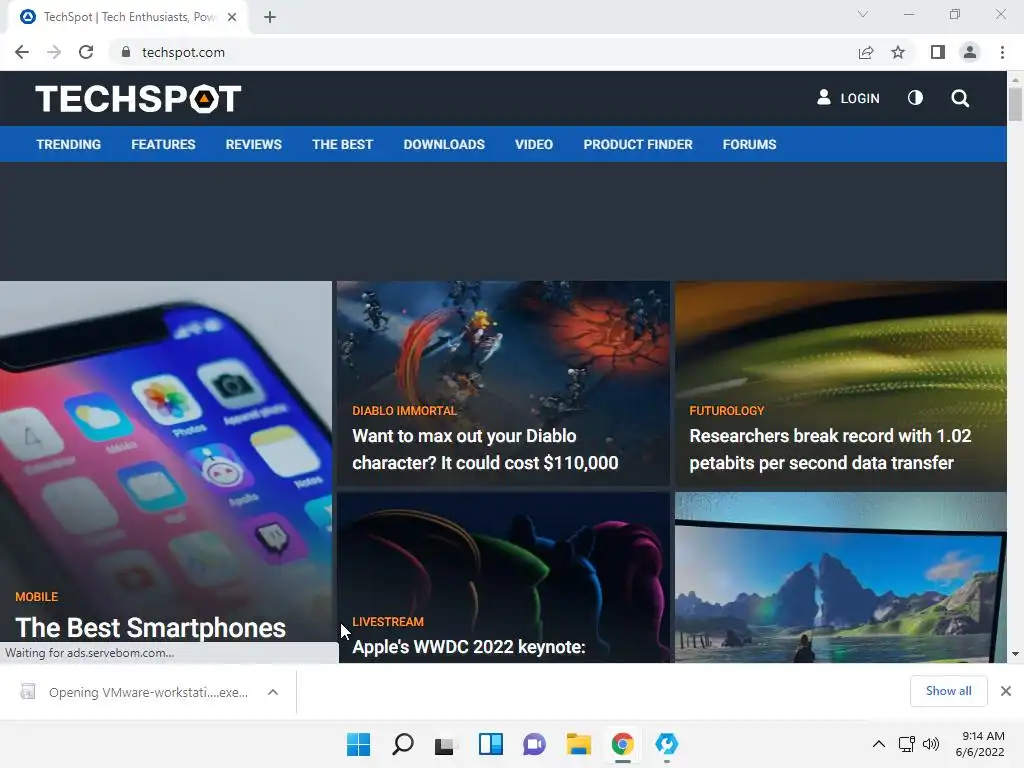Open Chrome three-dot menu
1024x768 pixels.
(x=1002, y=52)
